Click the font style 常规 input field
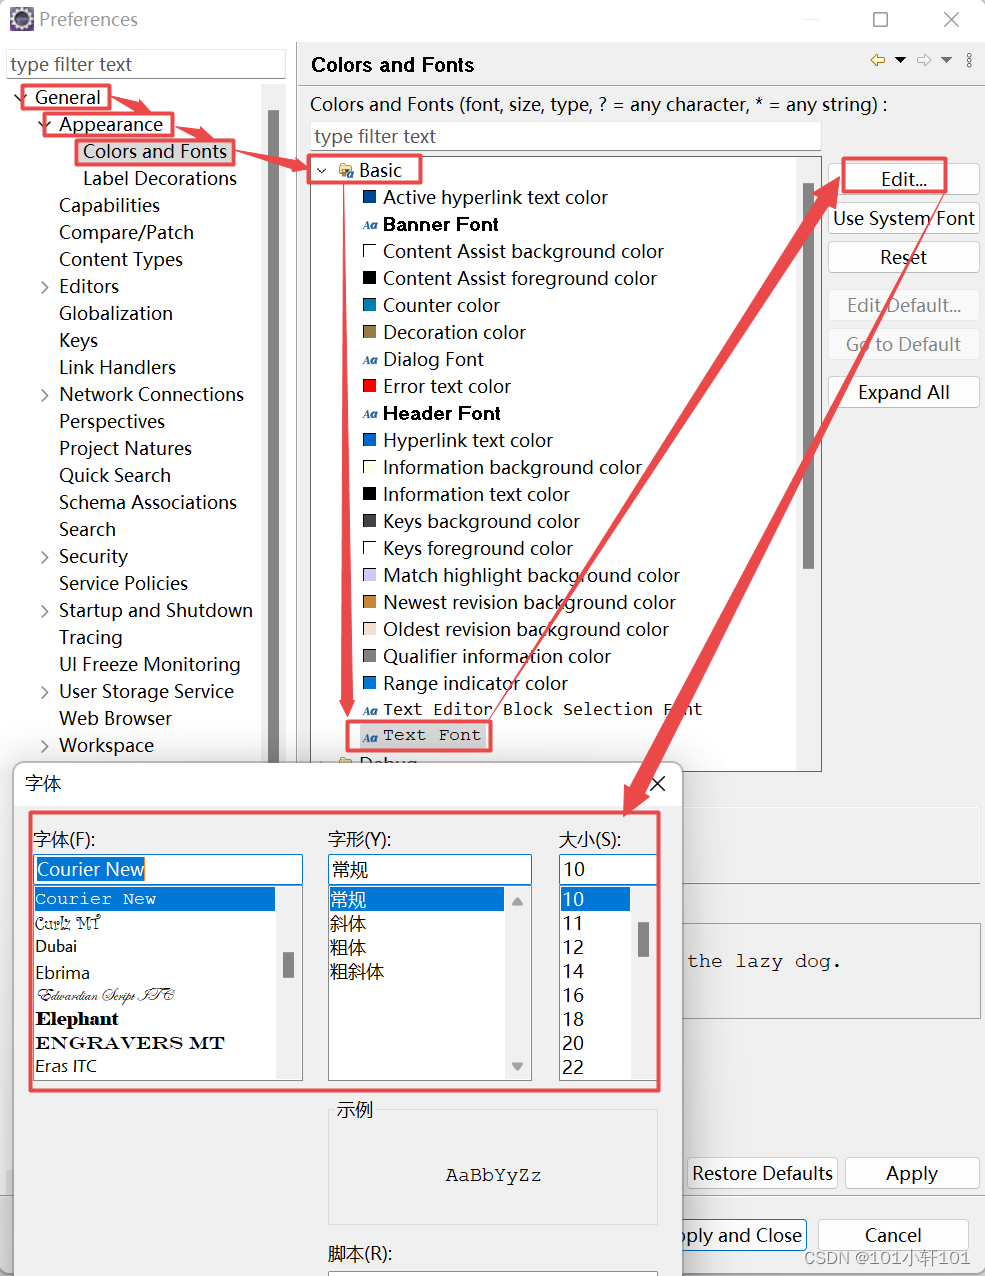The height and width of the screenshot is (1276, 985). pyautogui.click(x=430, y=869)
